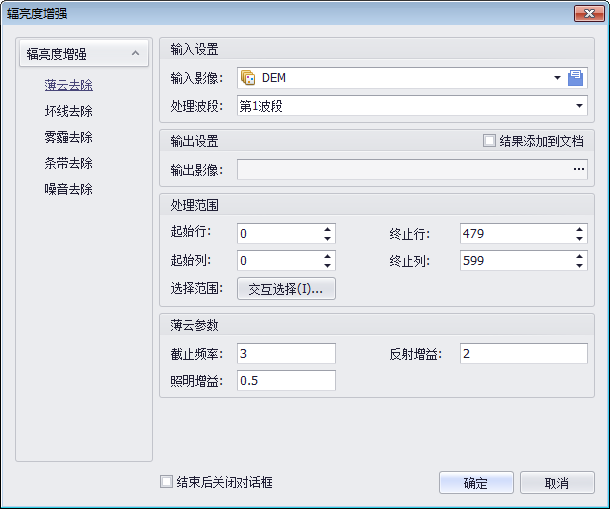Collapse the 辐亮度增强 sidebar group
610x509 pixels.
(133, 55)
